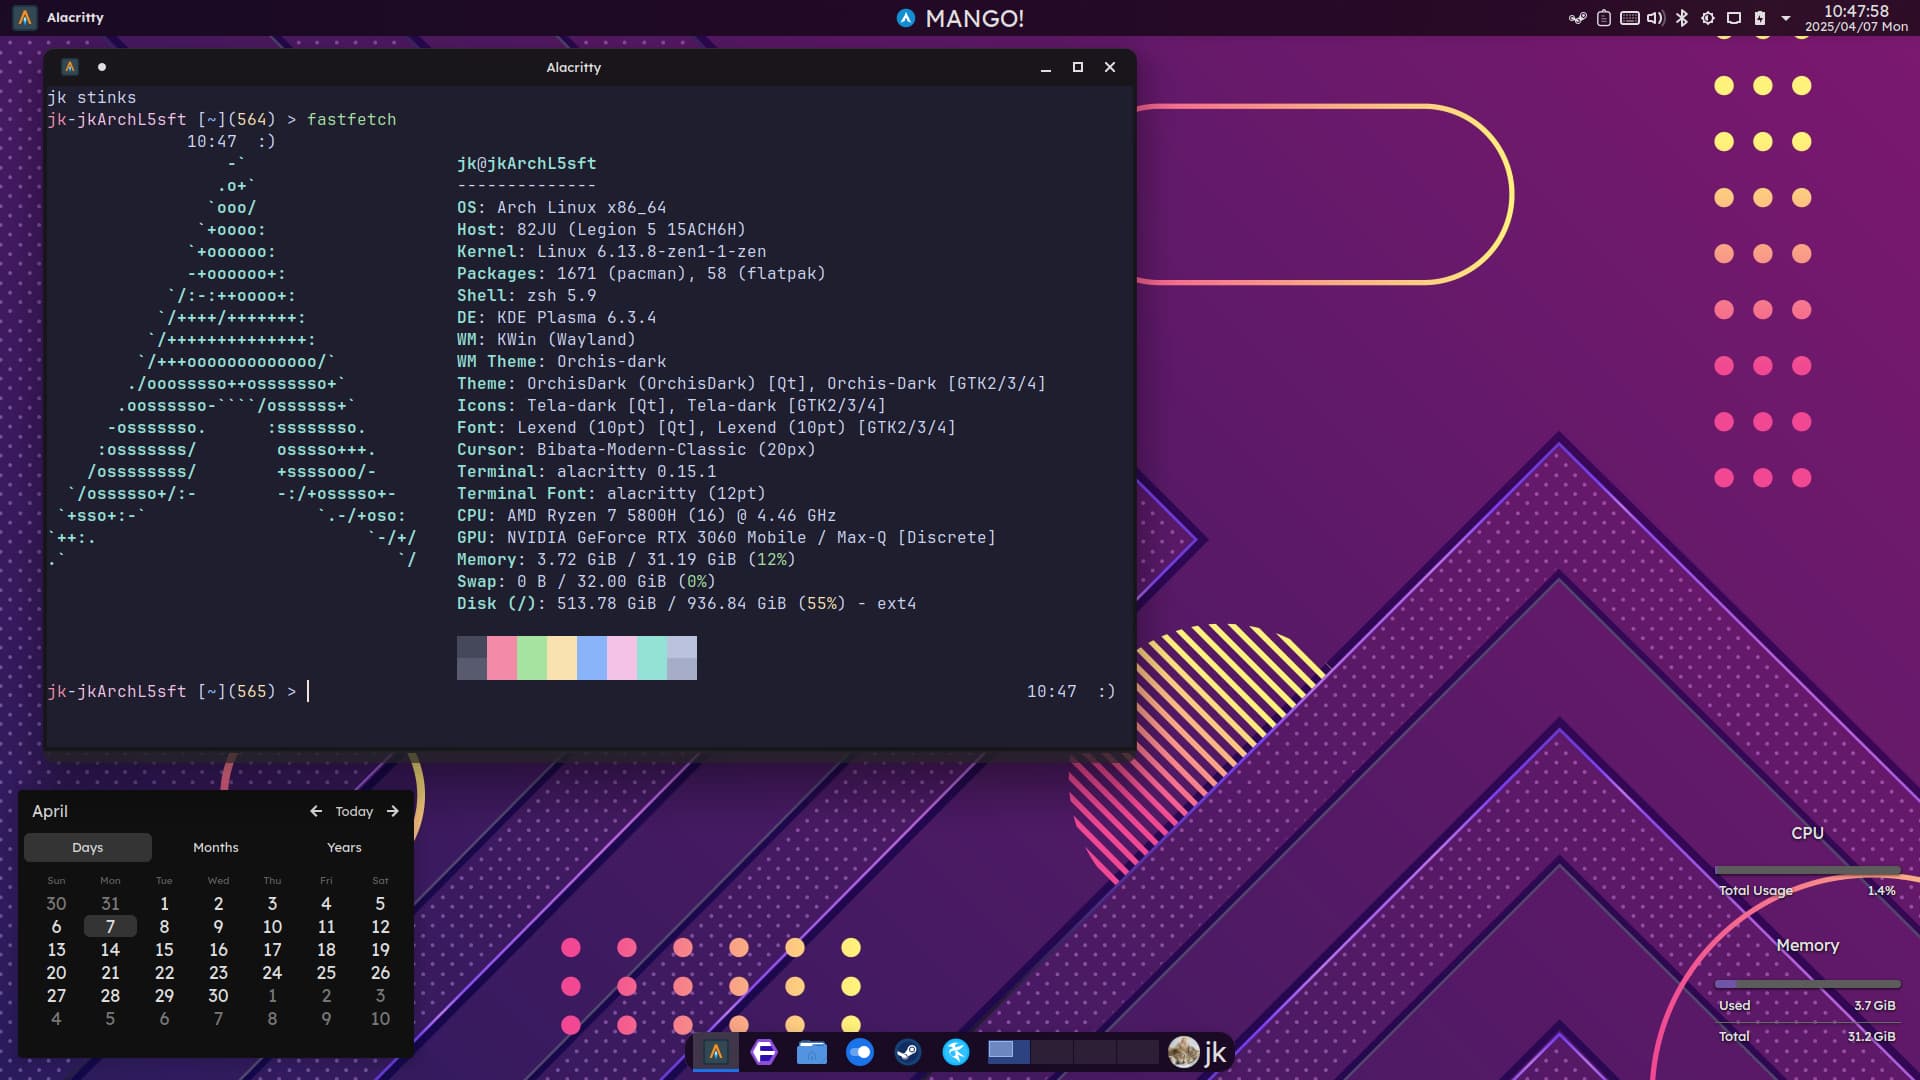Click the green color block in fastfetch palette
This screenshot has width=1920, height=1080.
532,658
